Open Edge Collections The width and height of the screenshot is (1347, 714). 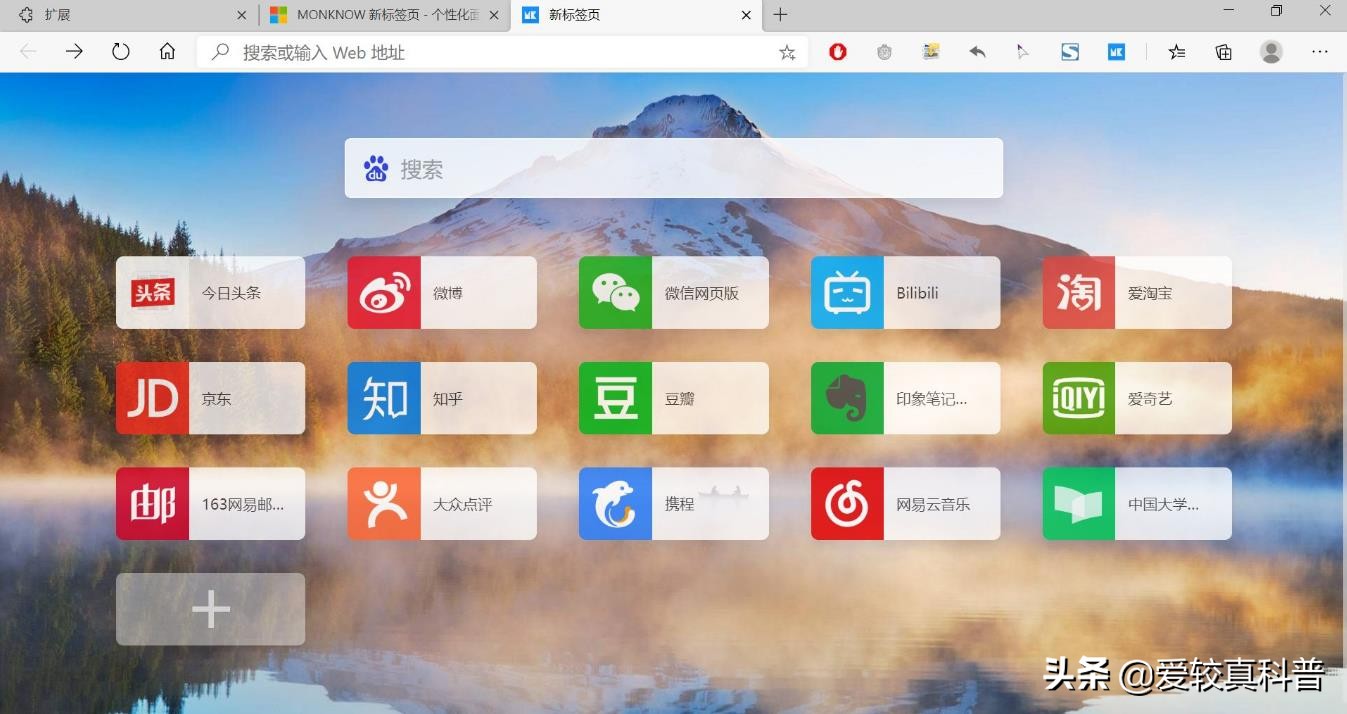click(x=1223, y=51)
